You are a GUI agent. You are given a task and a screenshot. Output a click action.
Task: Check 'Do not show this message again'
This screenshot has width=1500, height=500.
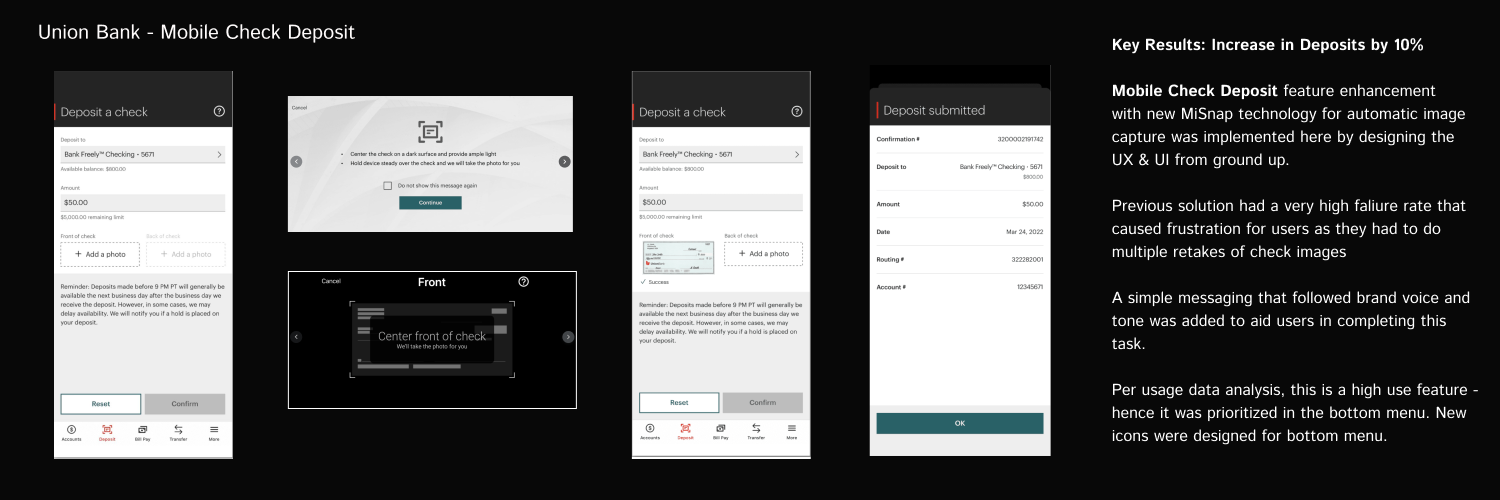click(x=388, y=185)
